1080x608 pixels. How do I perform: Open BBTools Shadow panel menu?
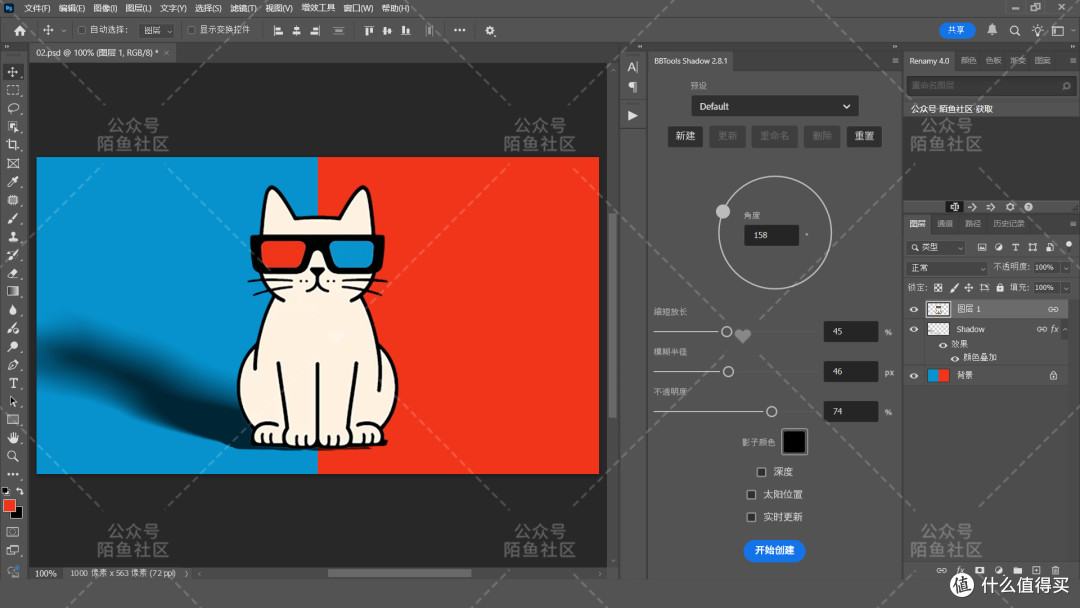click(x=895, y=61)
